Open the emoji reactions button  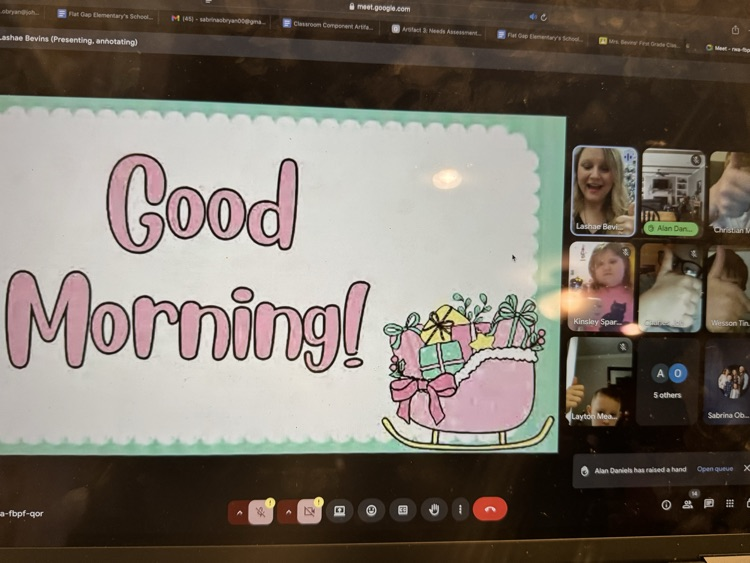(371, 511)
